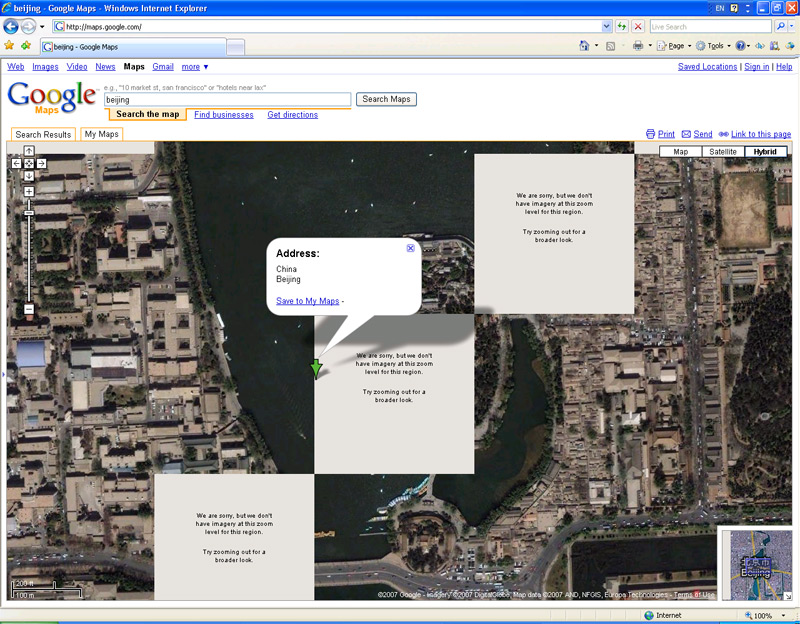Click the Home toolbar icon
800x624 pixels.
coord(584,46)
